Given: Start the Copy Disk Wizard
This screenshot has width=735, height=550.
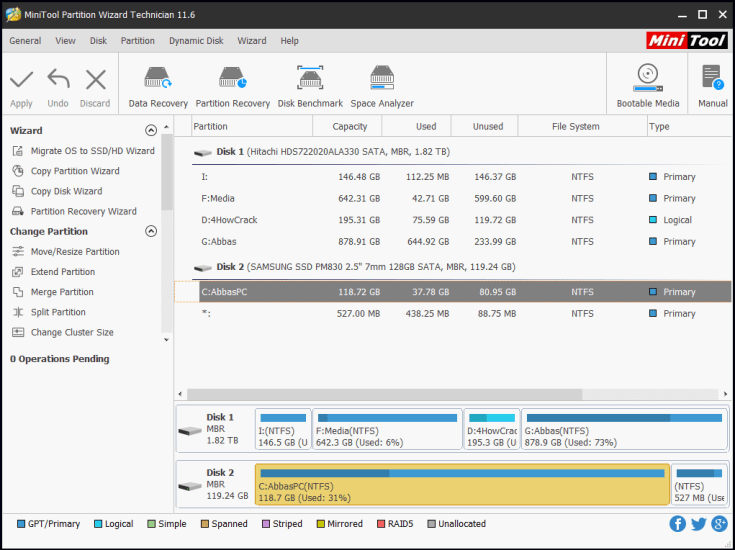Looking at the screenshot, I should (x=57, y=191).
